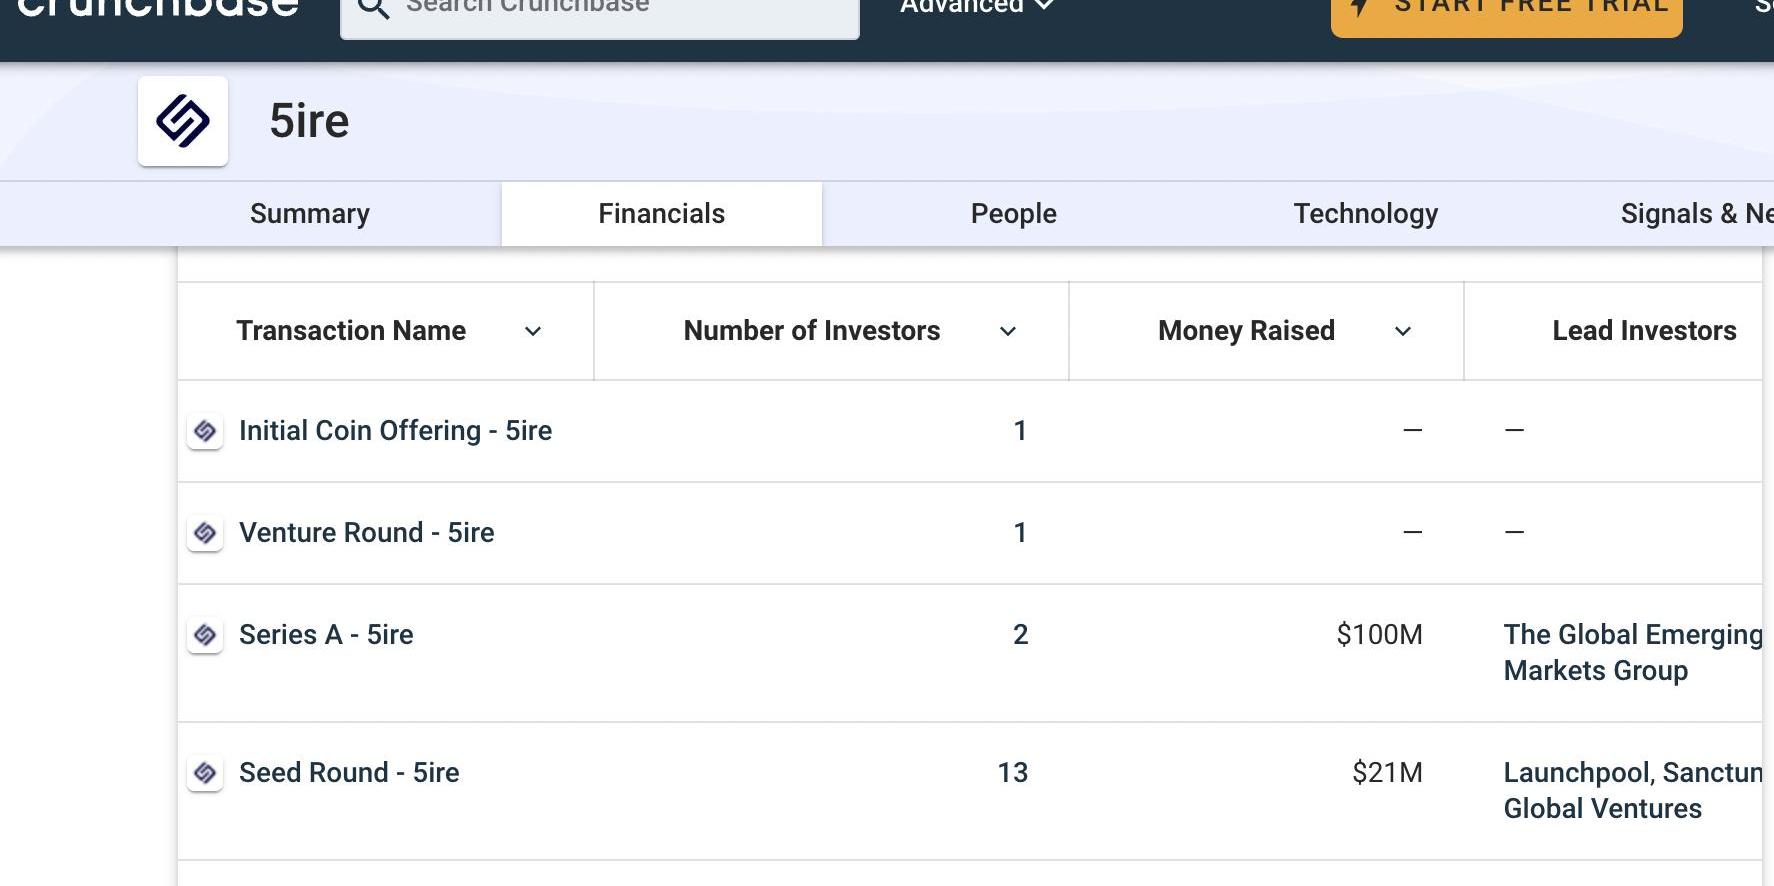Screen dimensions: 1774x886
Task: Open The Global Emerging Markets Group link
Action: 1633,652
